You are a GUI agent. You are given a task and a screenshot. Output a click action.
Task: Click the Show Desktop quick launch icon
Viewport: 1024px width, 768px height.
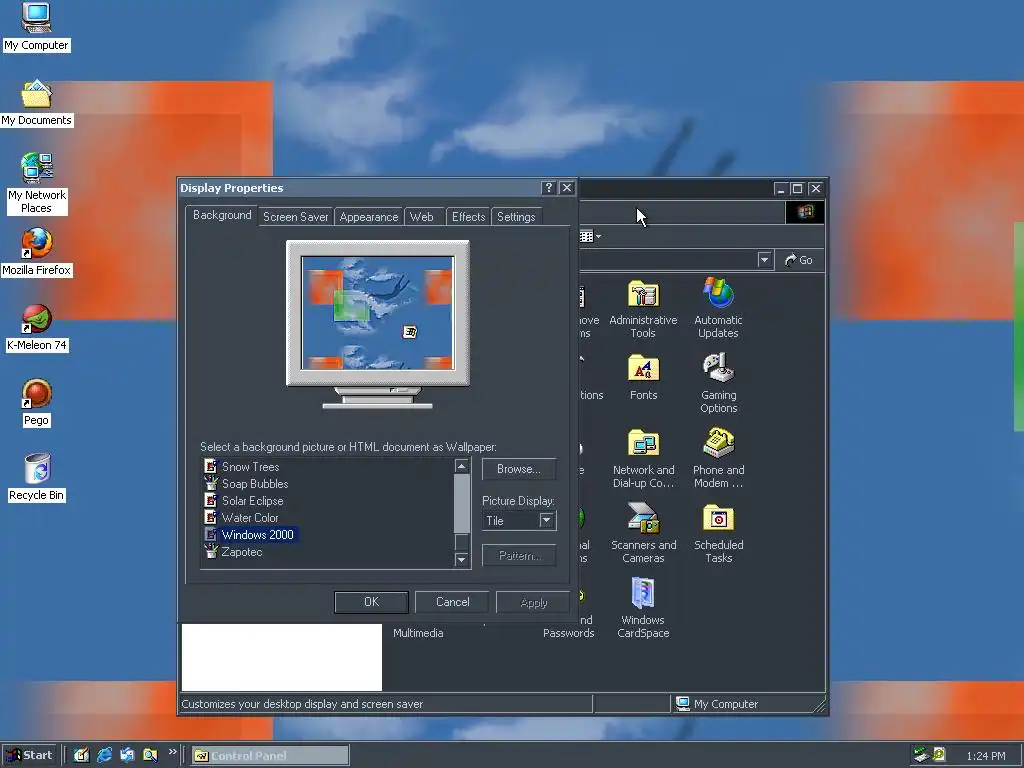81,755
